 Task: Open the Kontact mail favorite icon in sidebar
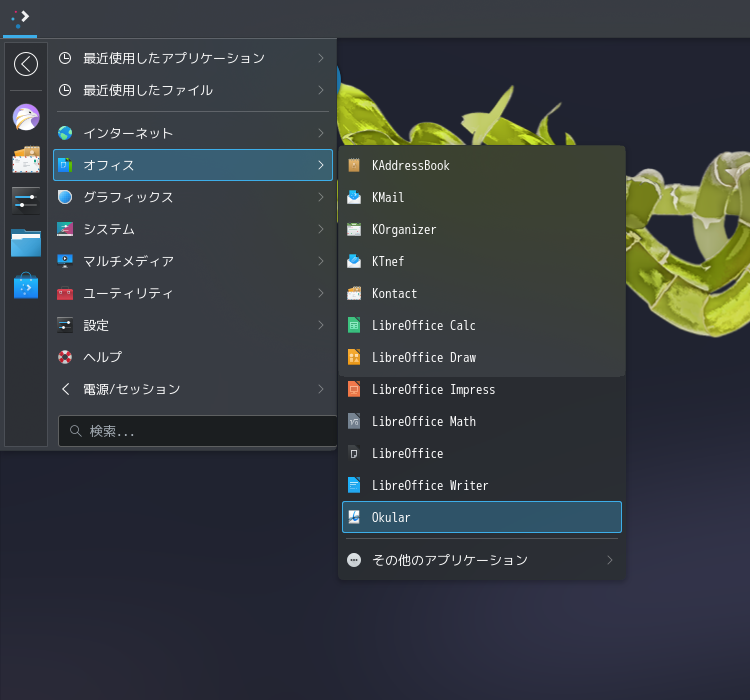pos(26,159)
